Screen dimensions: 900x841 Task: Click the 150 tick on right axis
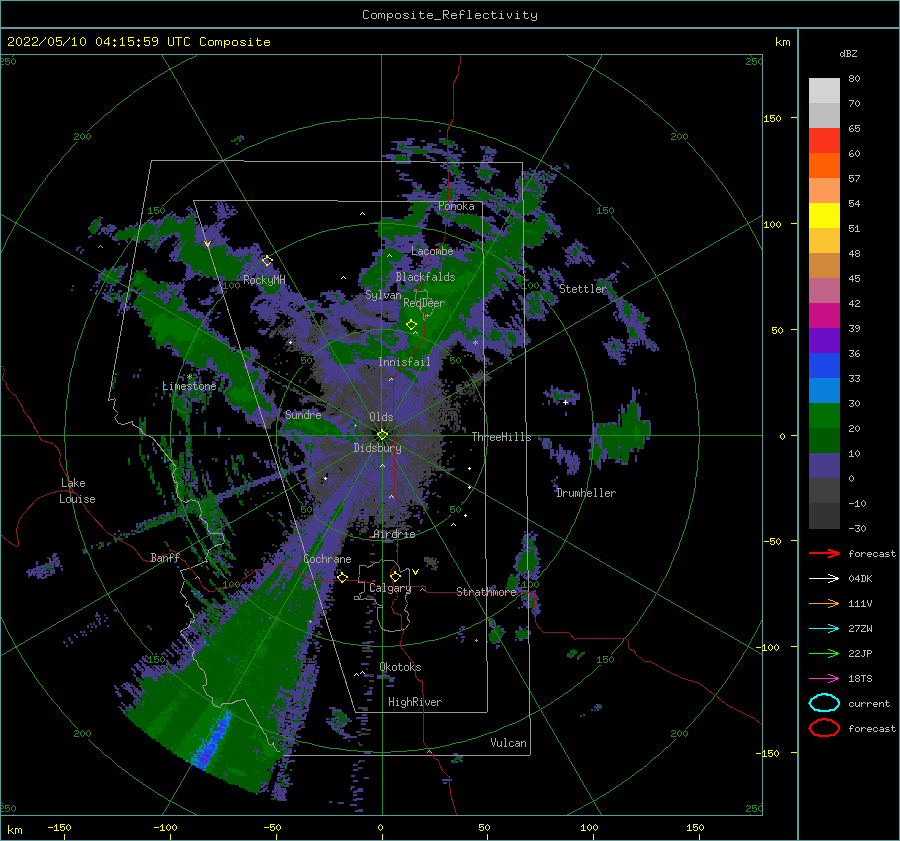[772, 118]
